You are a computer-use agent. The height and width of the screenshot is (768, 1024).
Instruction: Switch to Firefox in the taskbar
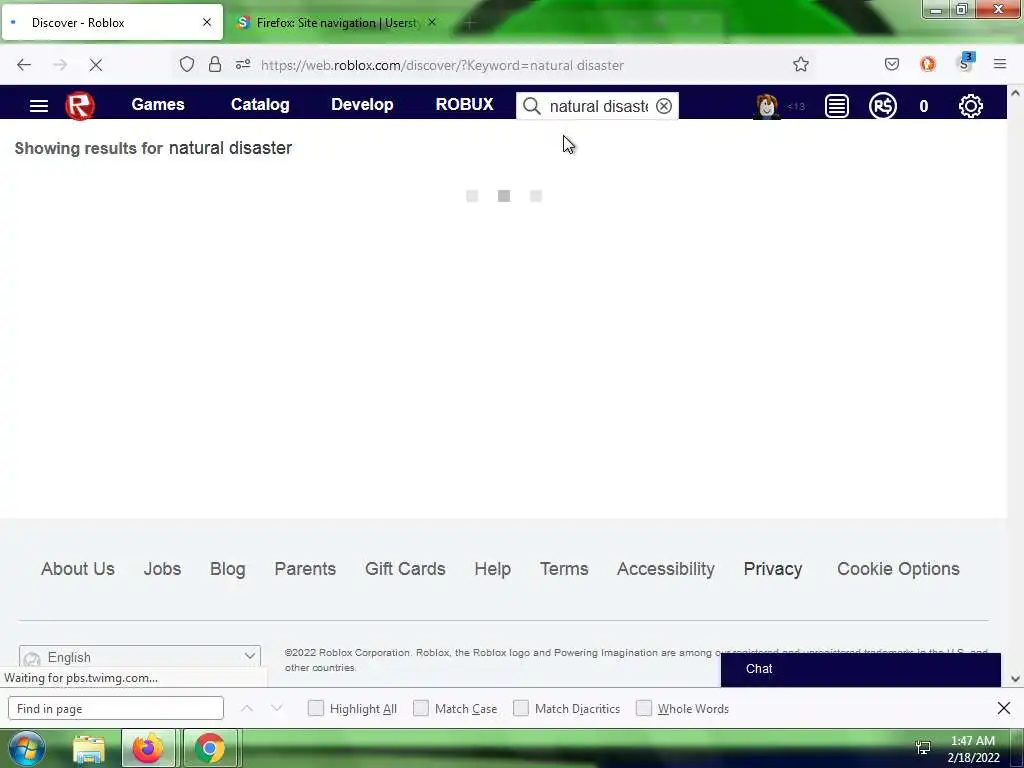[148, 748]
